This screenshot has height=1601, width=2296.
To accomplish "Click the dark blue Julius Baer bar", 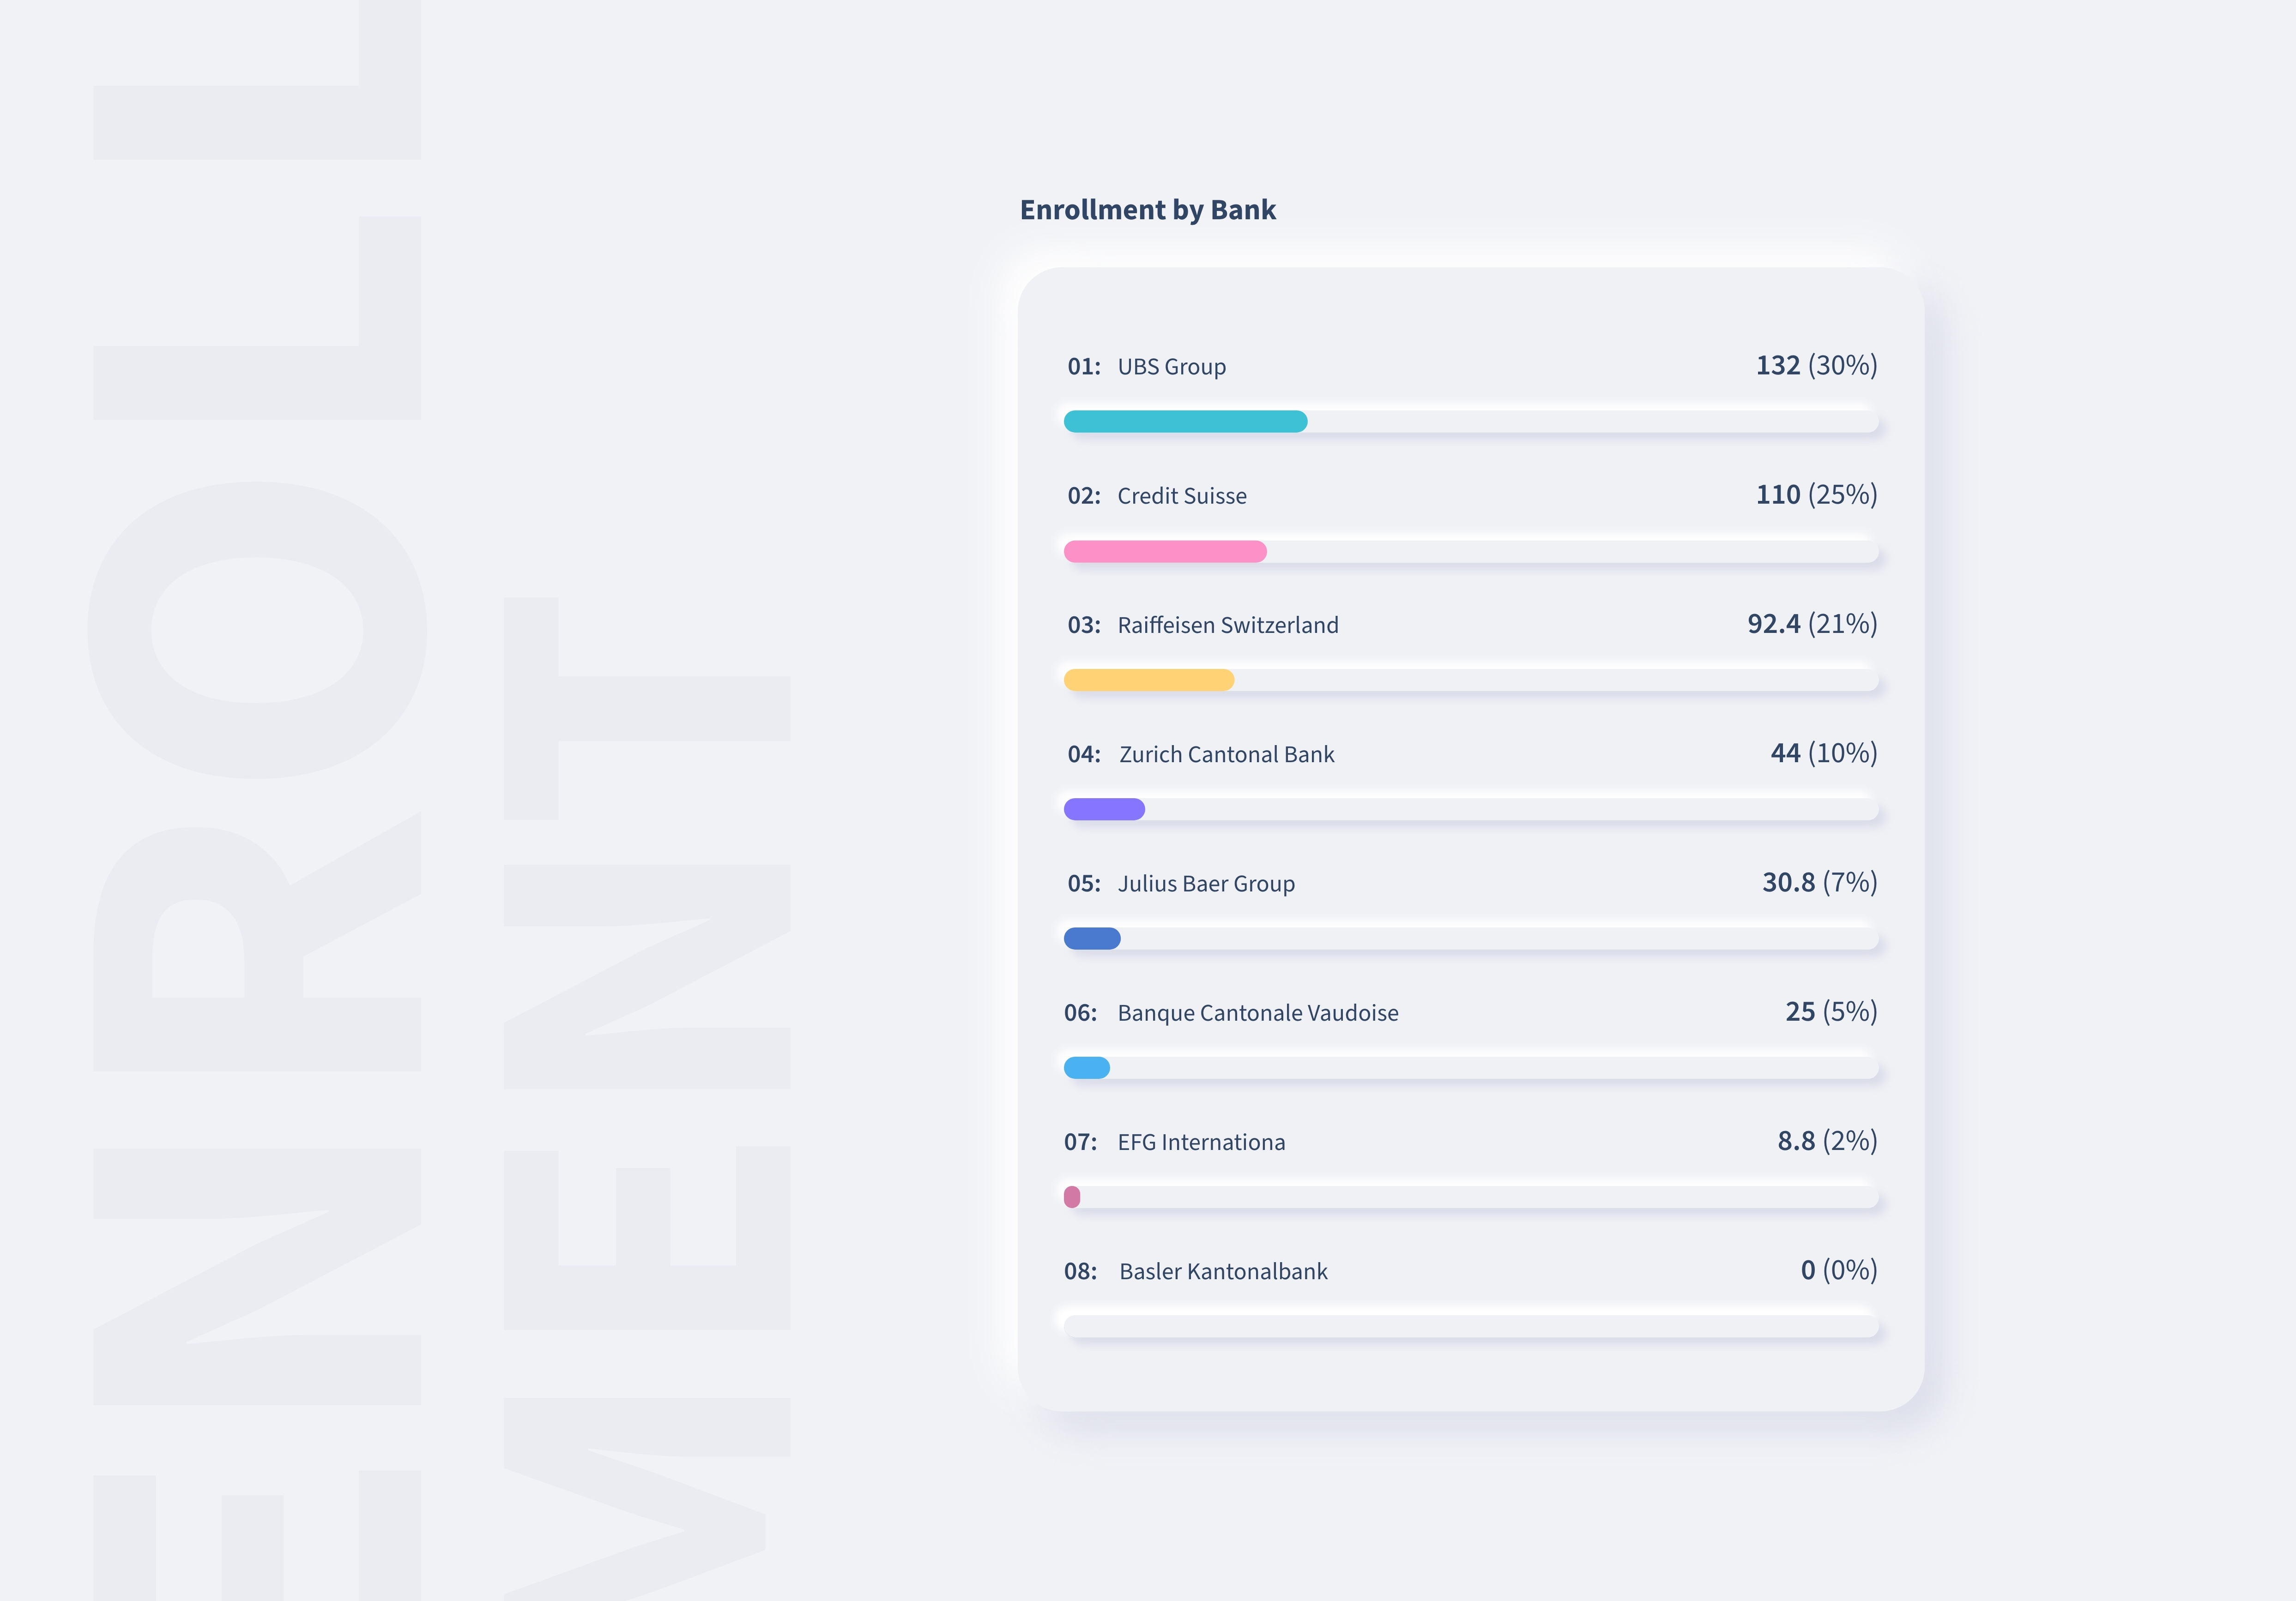I will pyautogui.click(x=1092, y=938).
